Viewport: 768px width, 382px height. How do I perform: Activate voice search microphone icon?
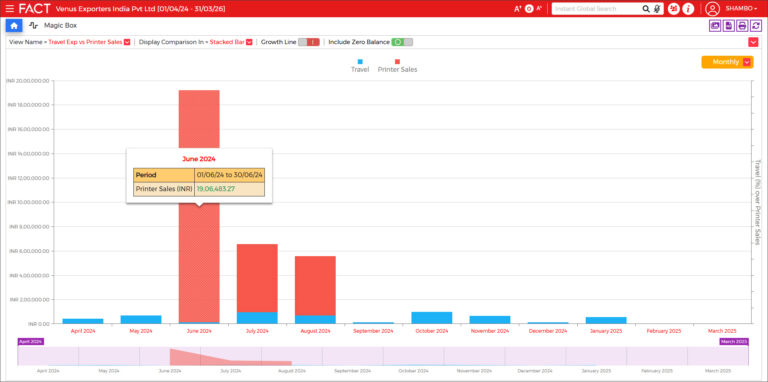click(657, 9)
